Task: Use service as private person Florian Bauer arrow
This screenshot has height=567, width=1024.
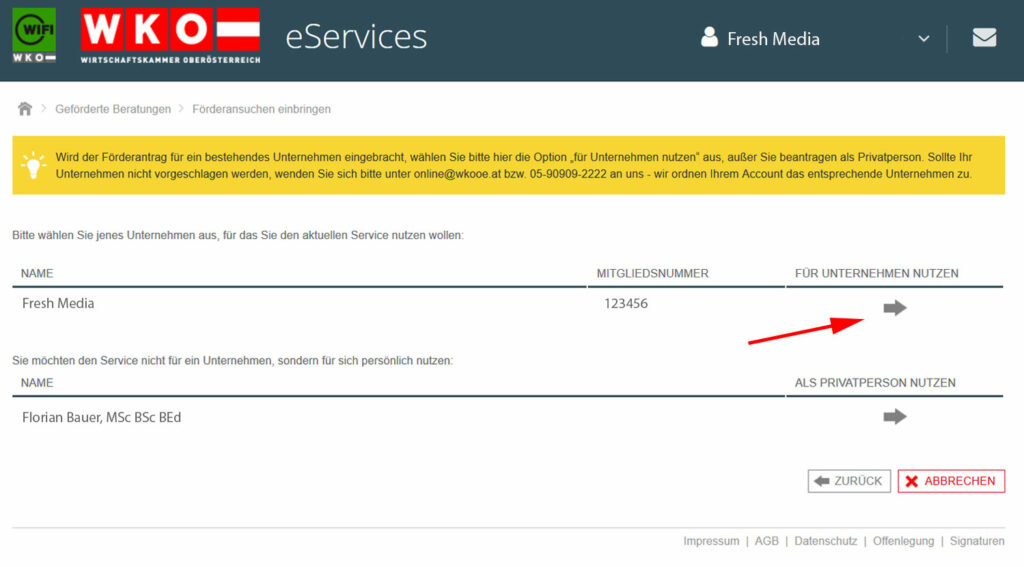Action: (895, 417)
